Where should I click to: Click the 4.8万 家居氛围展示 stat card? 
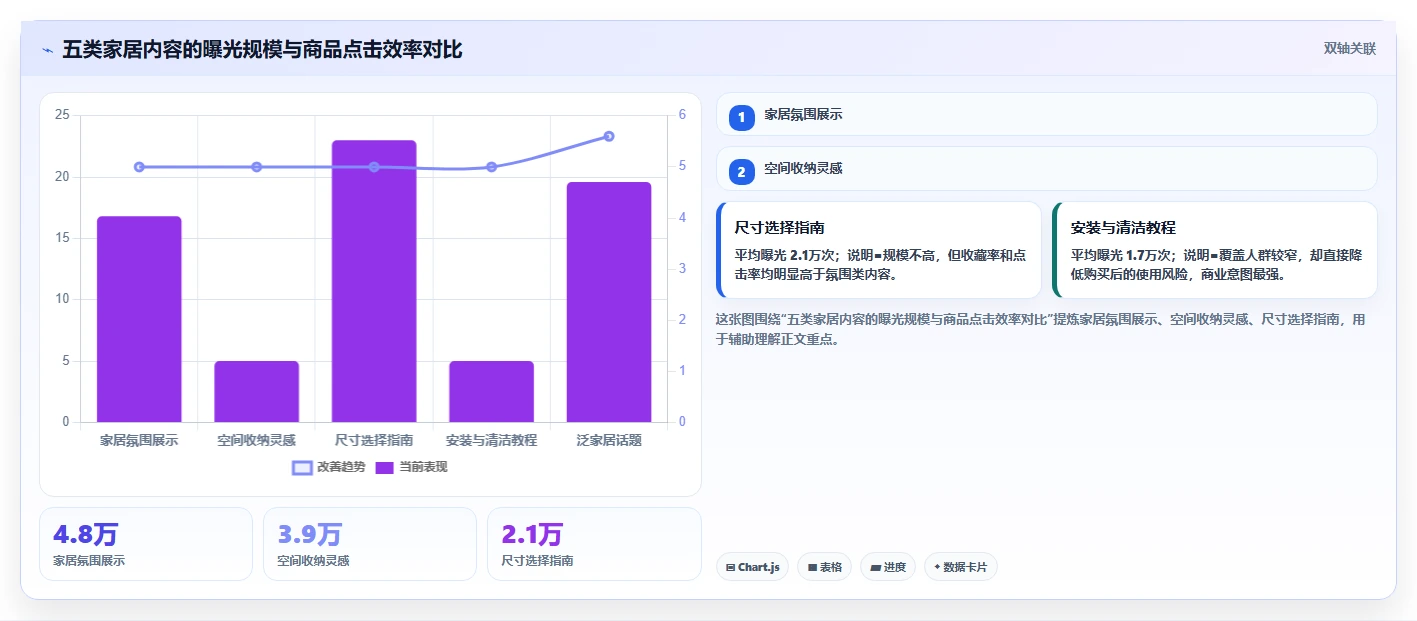pos(145,544)
